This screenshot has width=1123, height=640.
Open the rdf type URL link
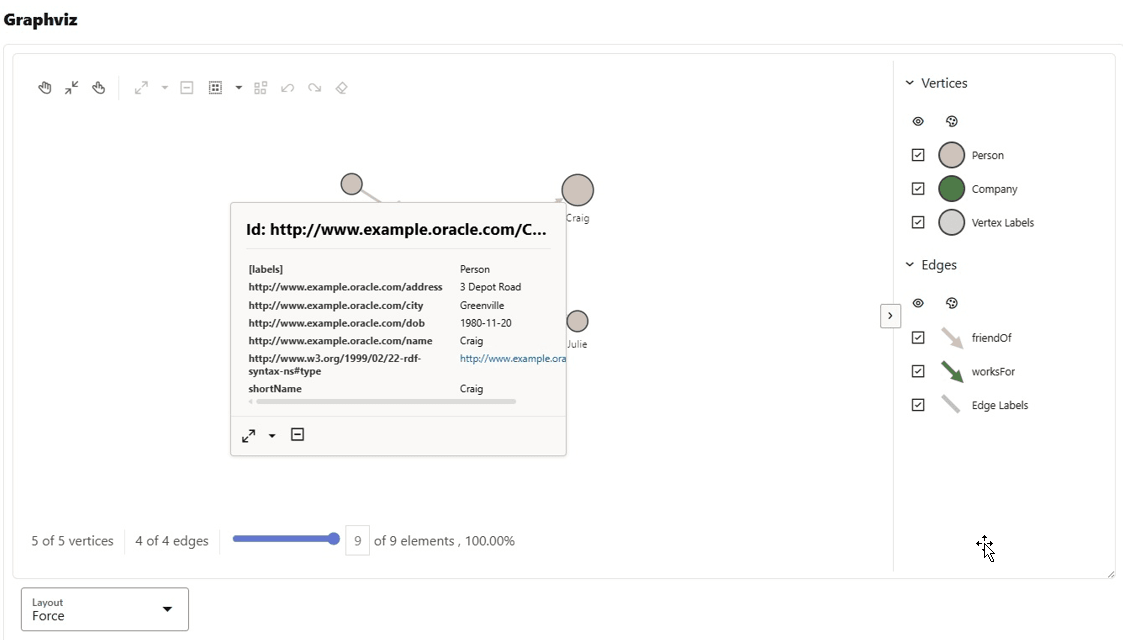pyautogui.click(x=513, y=359)
